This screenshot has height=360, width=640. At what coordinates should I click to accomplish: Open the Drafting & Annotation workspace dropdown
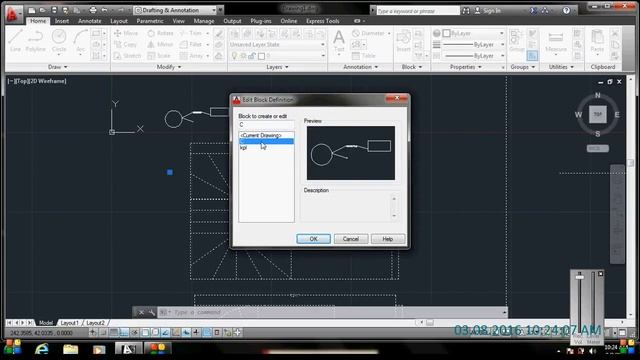pyautogui.click(x=176, y=10)
